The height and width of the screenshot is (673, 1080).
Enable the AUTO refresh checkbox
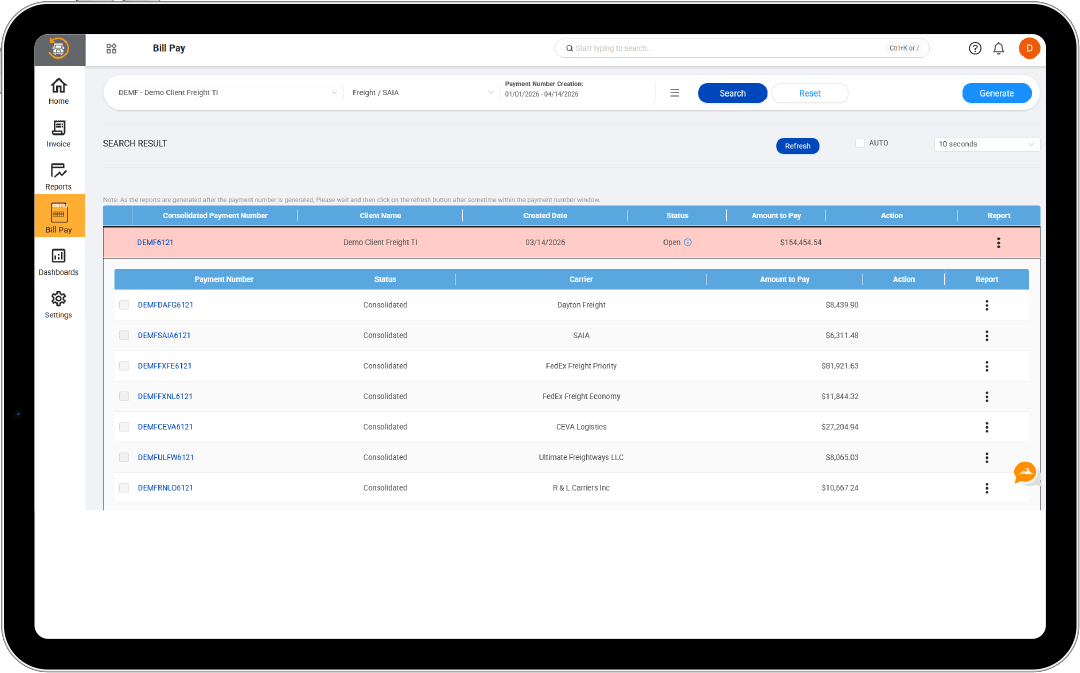[x=860, y=143]
